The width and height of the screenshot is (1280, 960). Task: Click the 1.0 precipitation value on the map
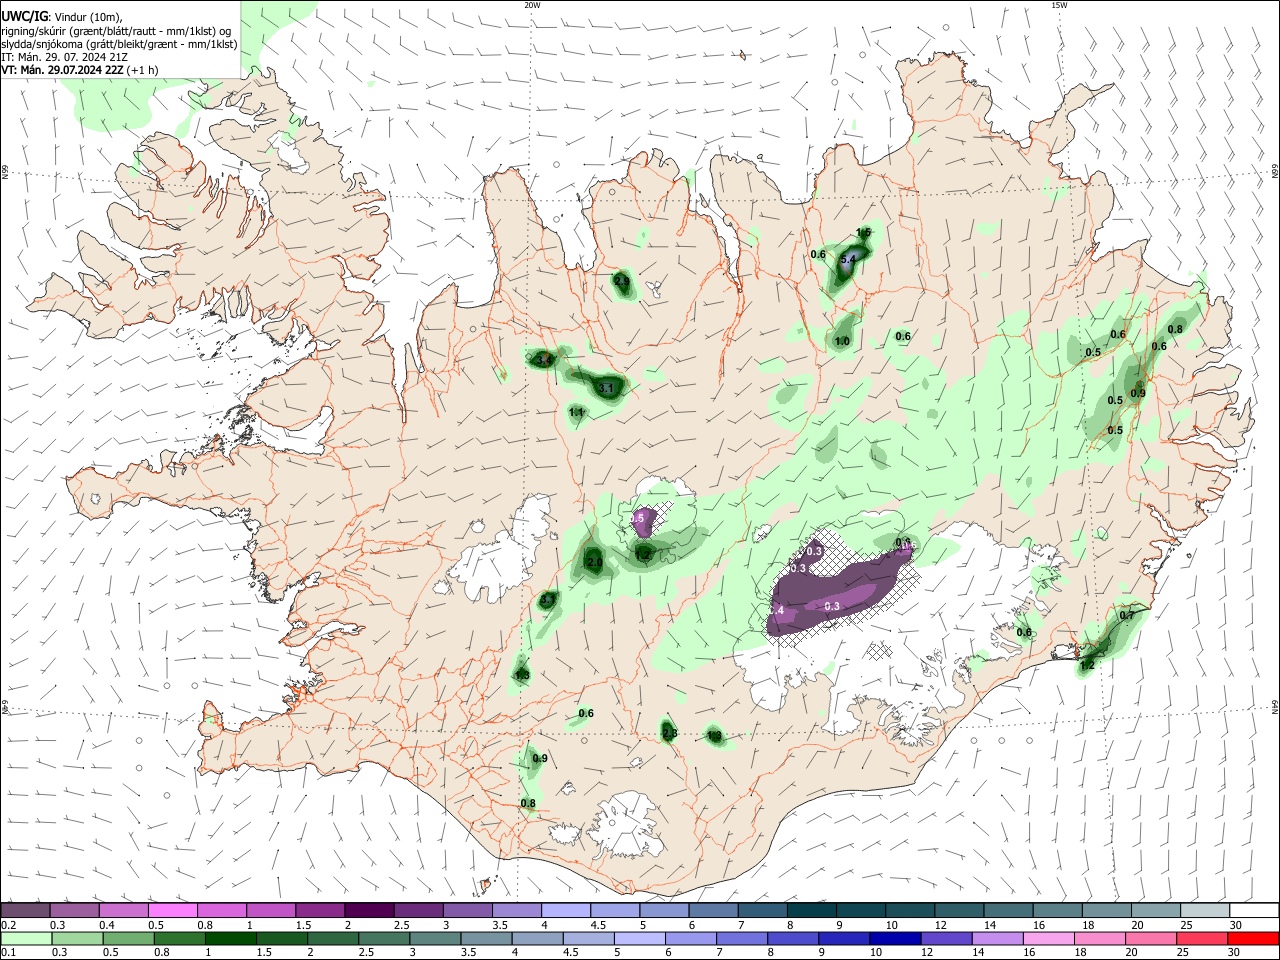point(842,341)
